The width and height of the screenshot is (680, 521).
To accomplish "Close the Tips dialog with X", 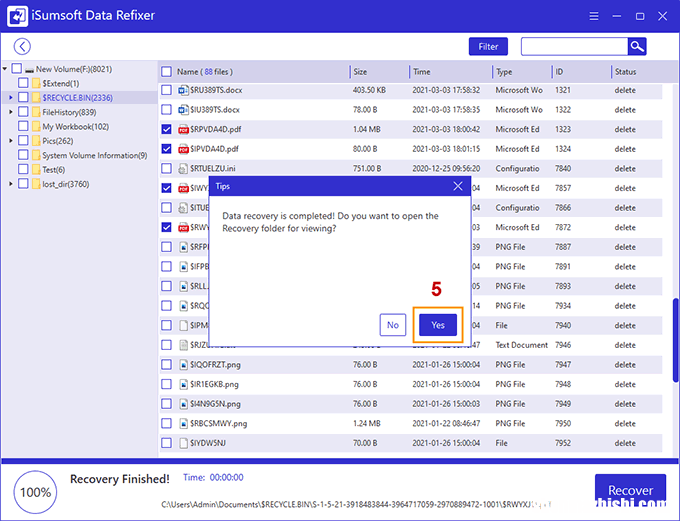I will pos(458,186).
